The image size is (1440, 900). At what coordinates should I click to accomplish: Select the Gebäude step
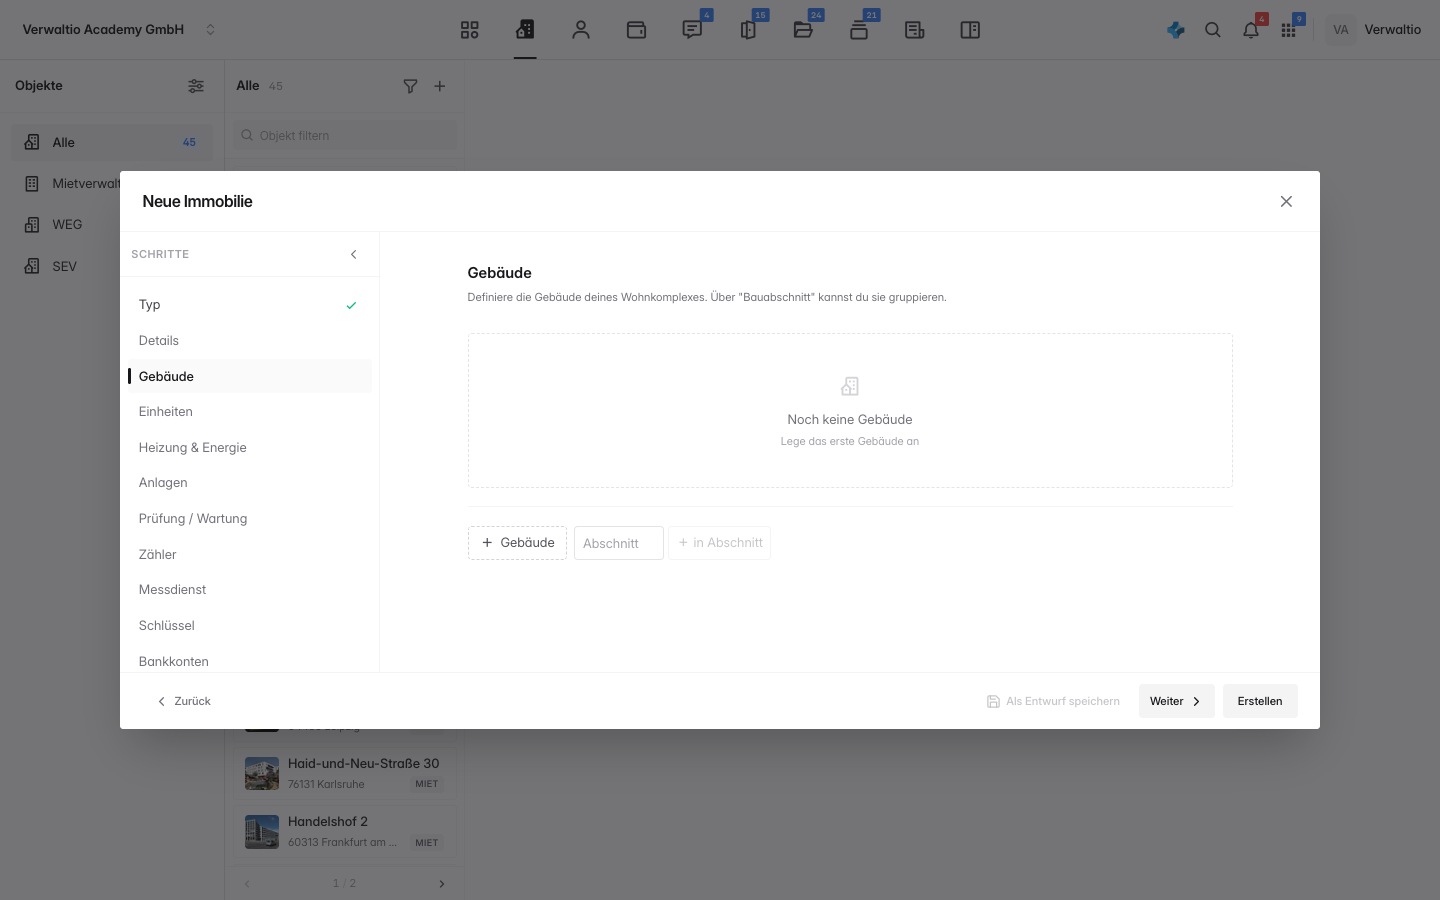click(249, 376)
